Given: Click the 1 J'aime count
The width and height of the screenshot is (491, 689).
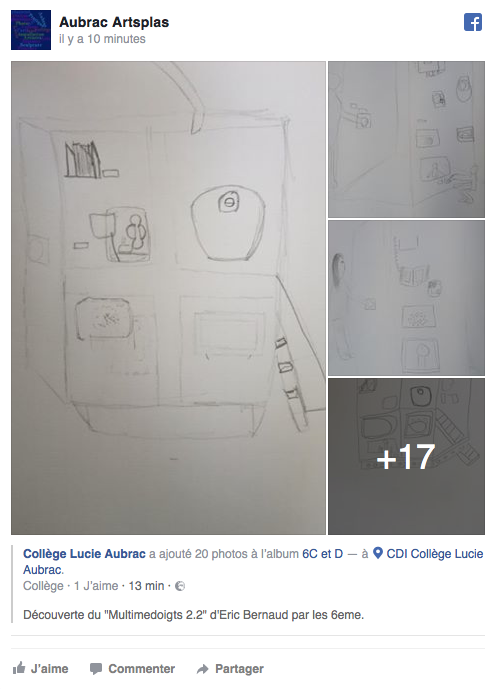Looking at the screenshot, I should 96,586.
